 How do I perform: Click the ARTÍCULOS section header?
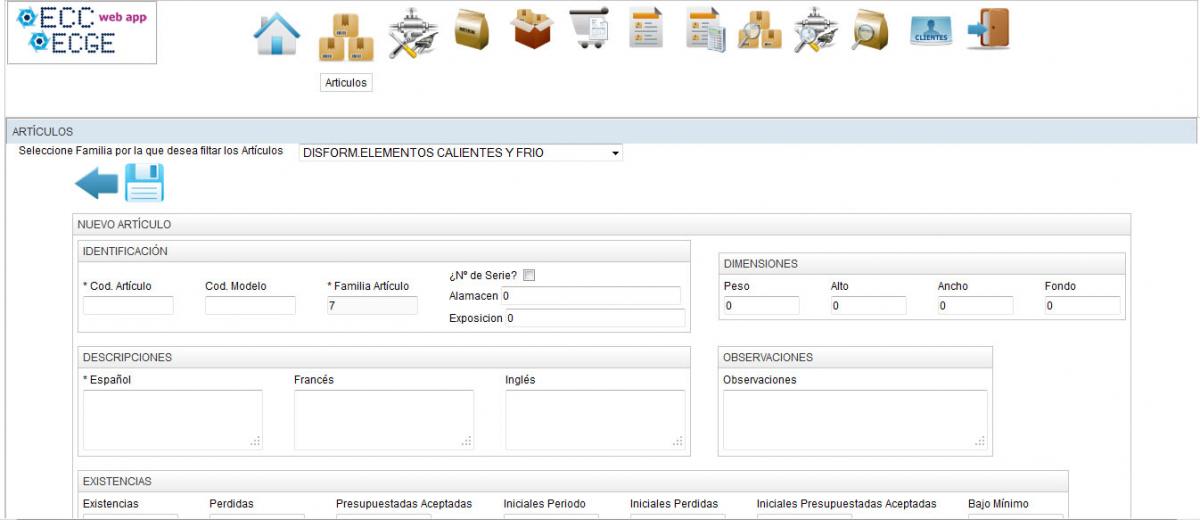601,131
